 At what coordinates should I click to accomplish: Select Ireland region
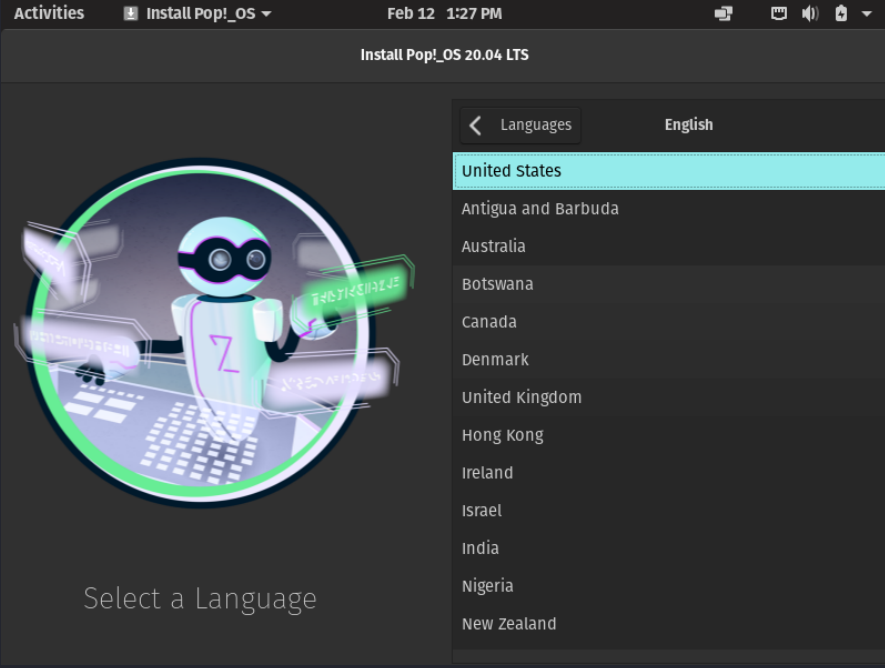coord(669,473)
